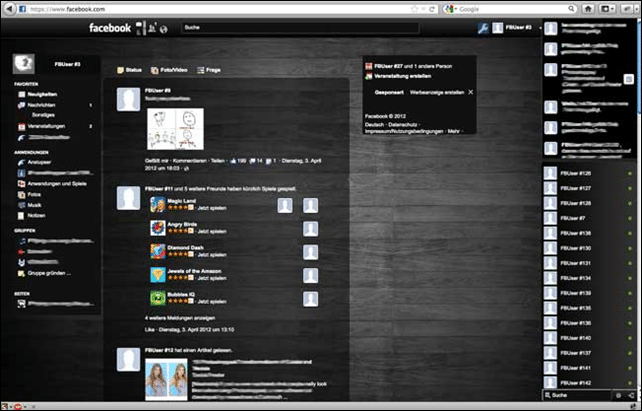Open the wrench settings icon in the header
Image resolution: width=642 pixels, height=411 pixels.
point(483,28)
